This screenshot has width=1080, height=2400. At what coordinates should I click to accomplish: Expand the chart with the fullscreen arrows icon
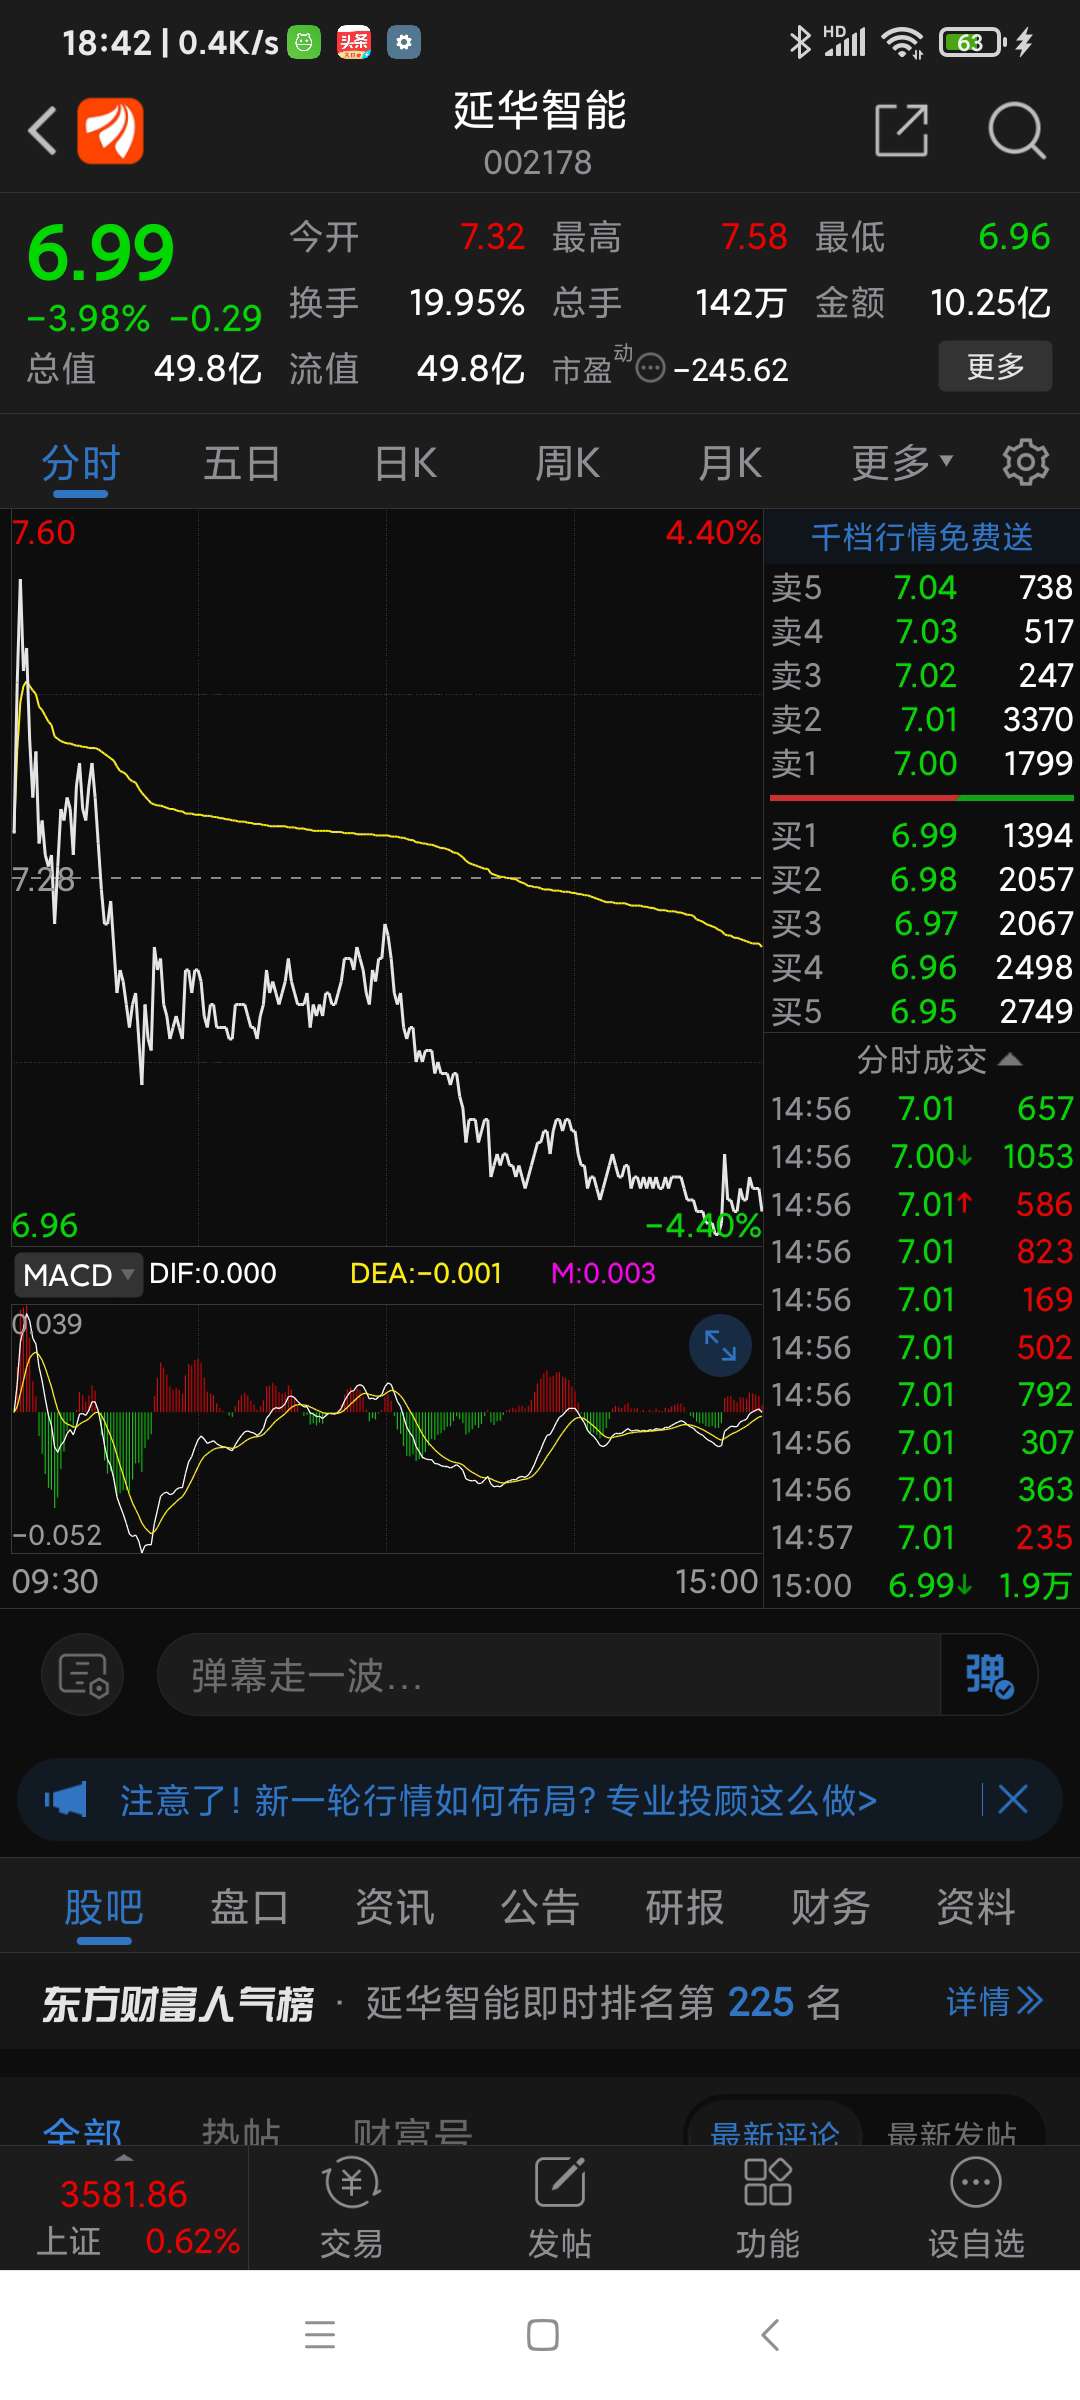[720, 1346]
